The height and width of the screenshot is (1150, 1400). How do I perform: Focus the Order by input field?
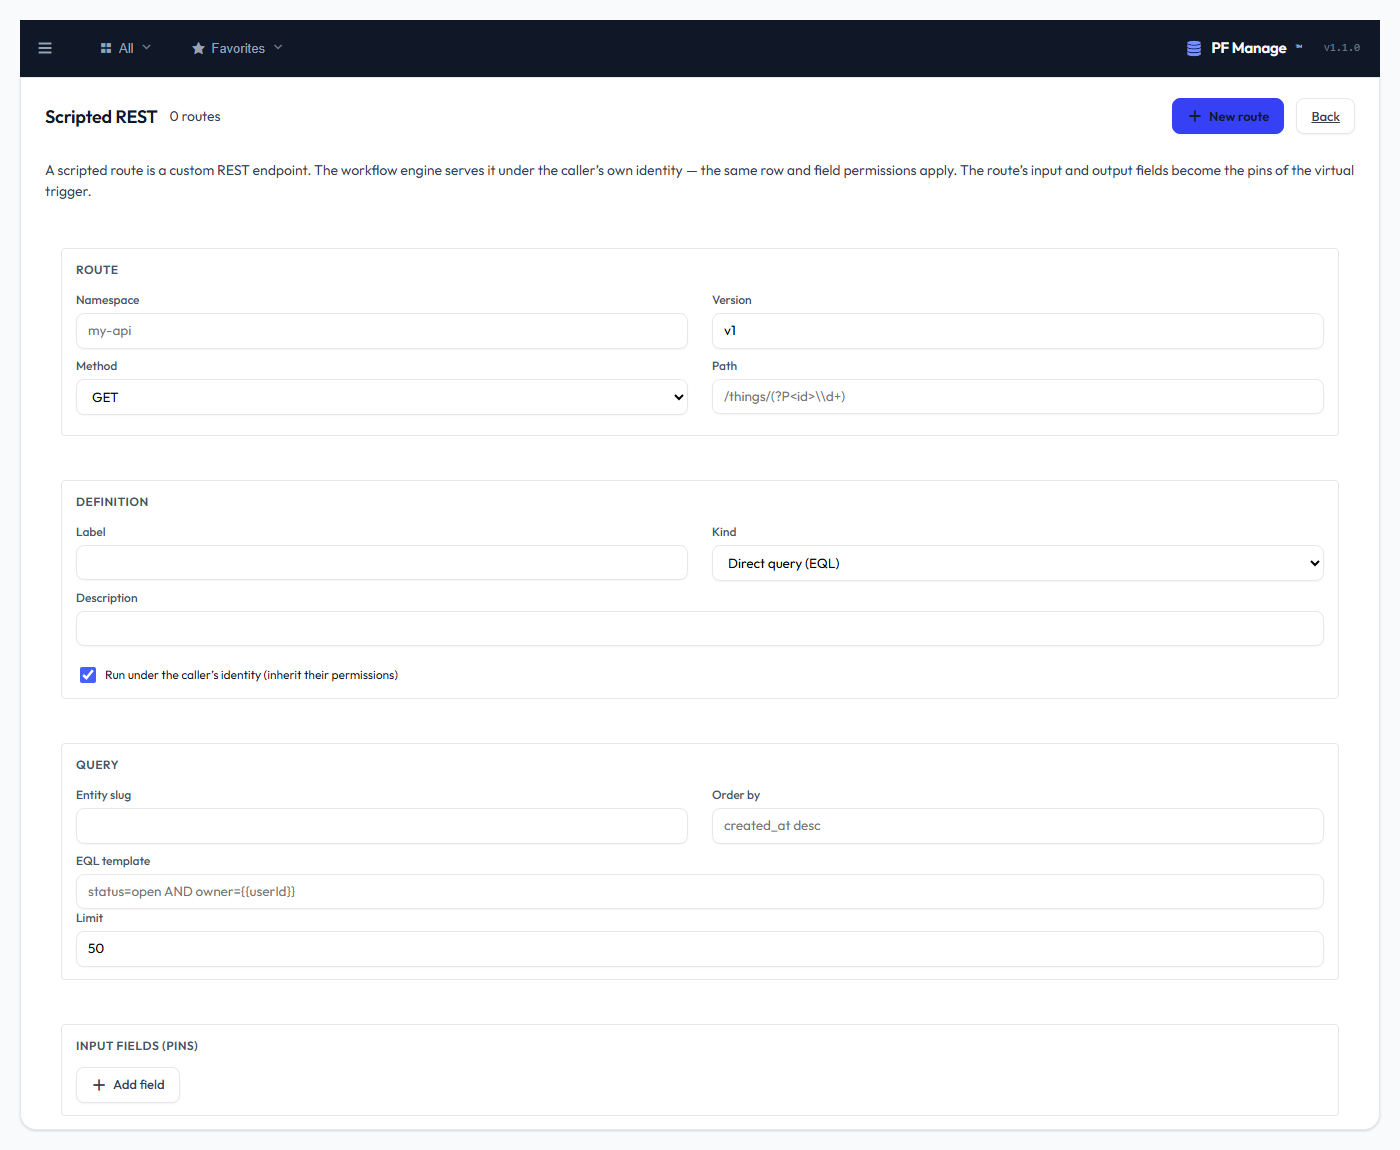[1018, 826]
